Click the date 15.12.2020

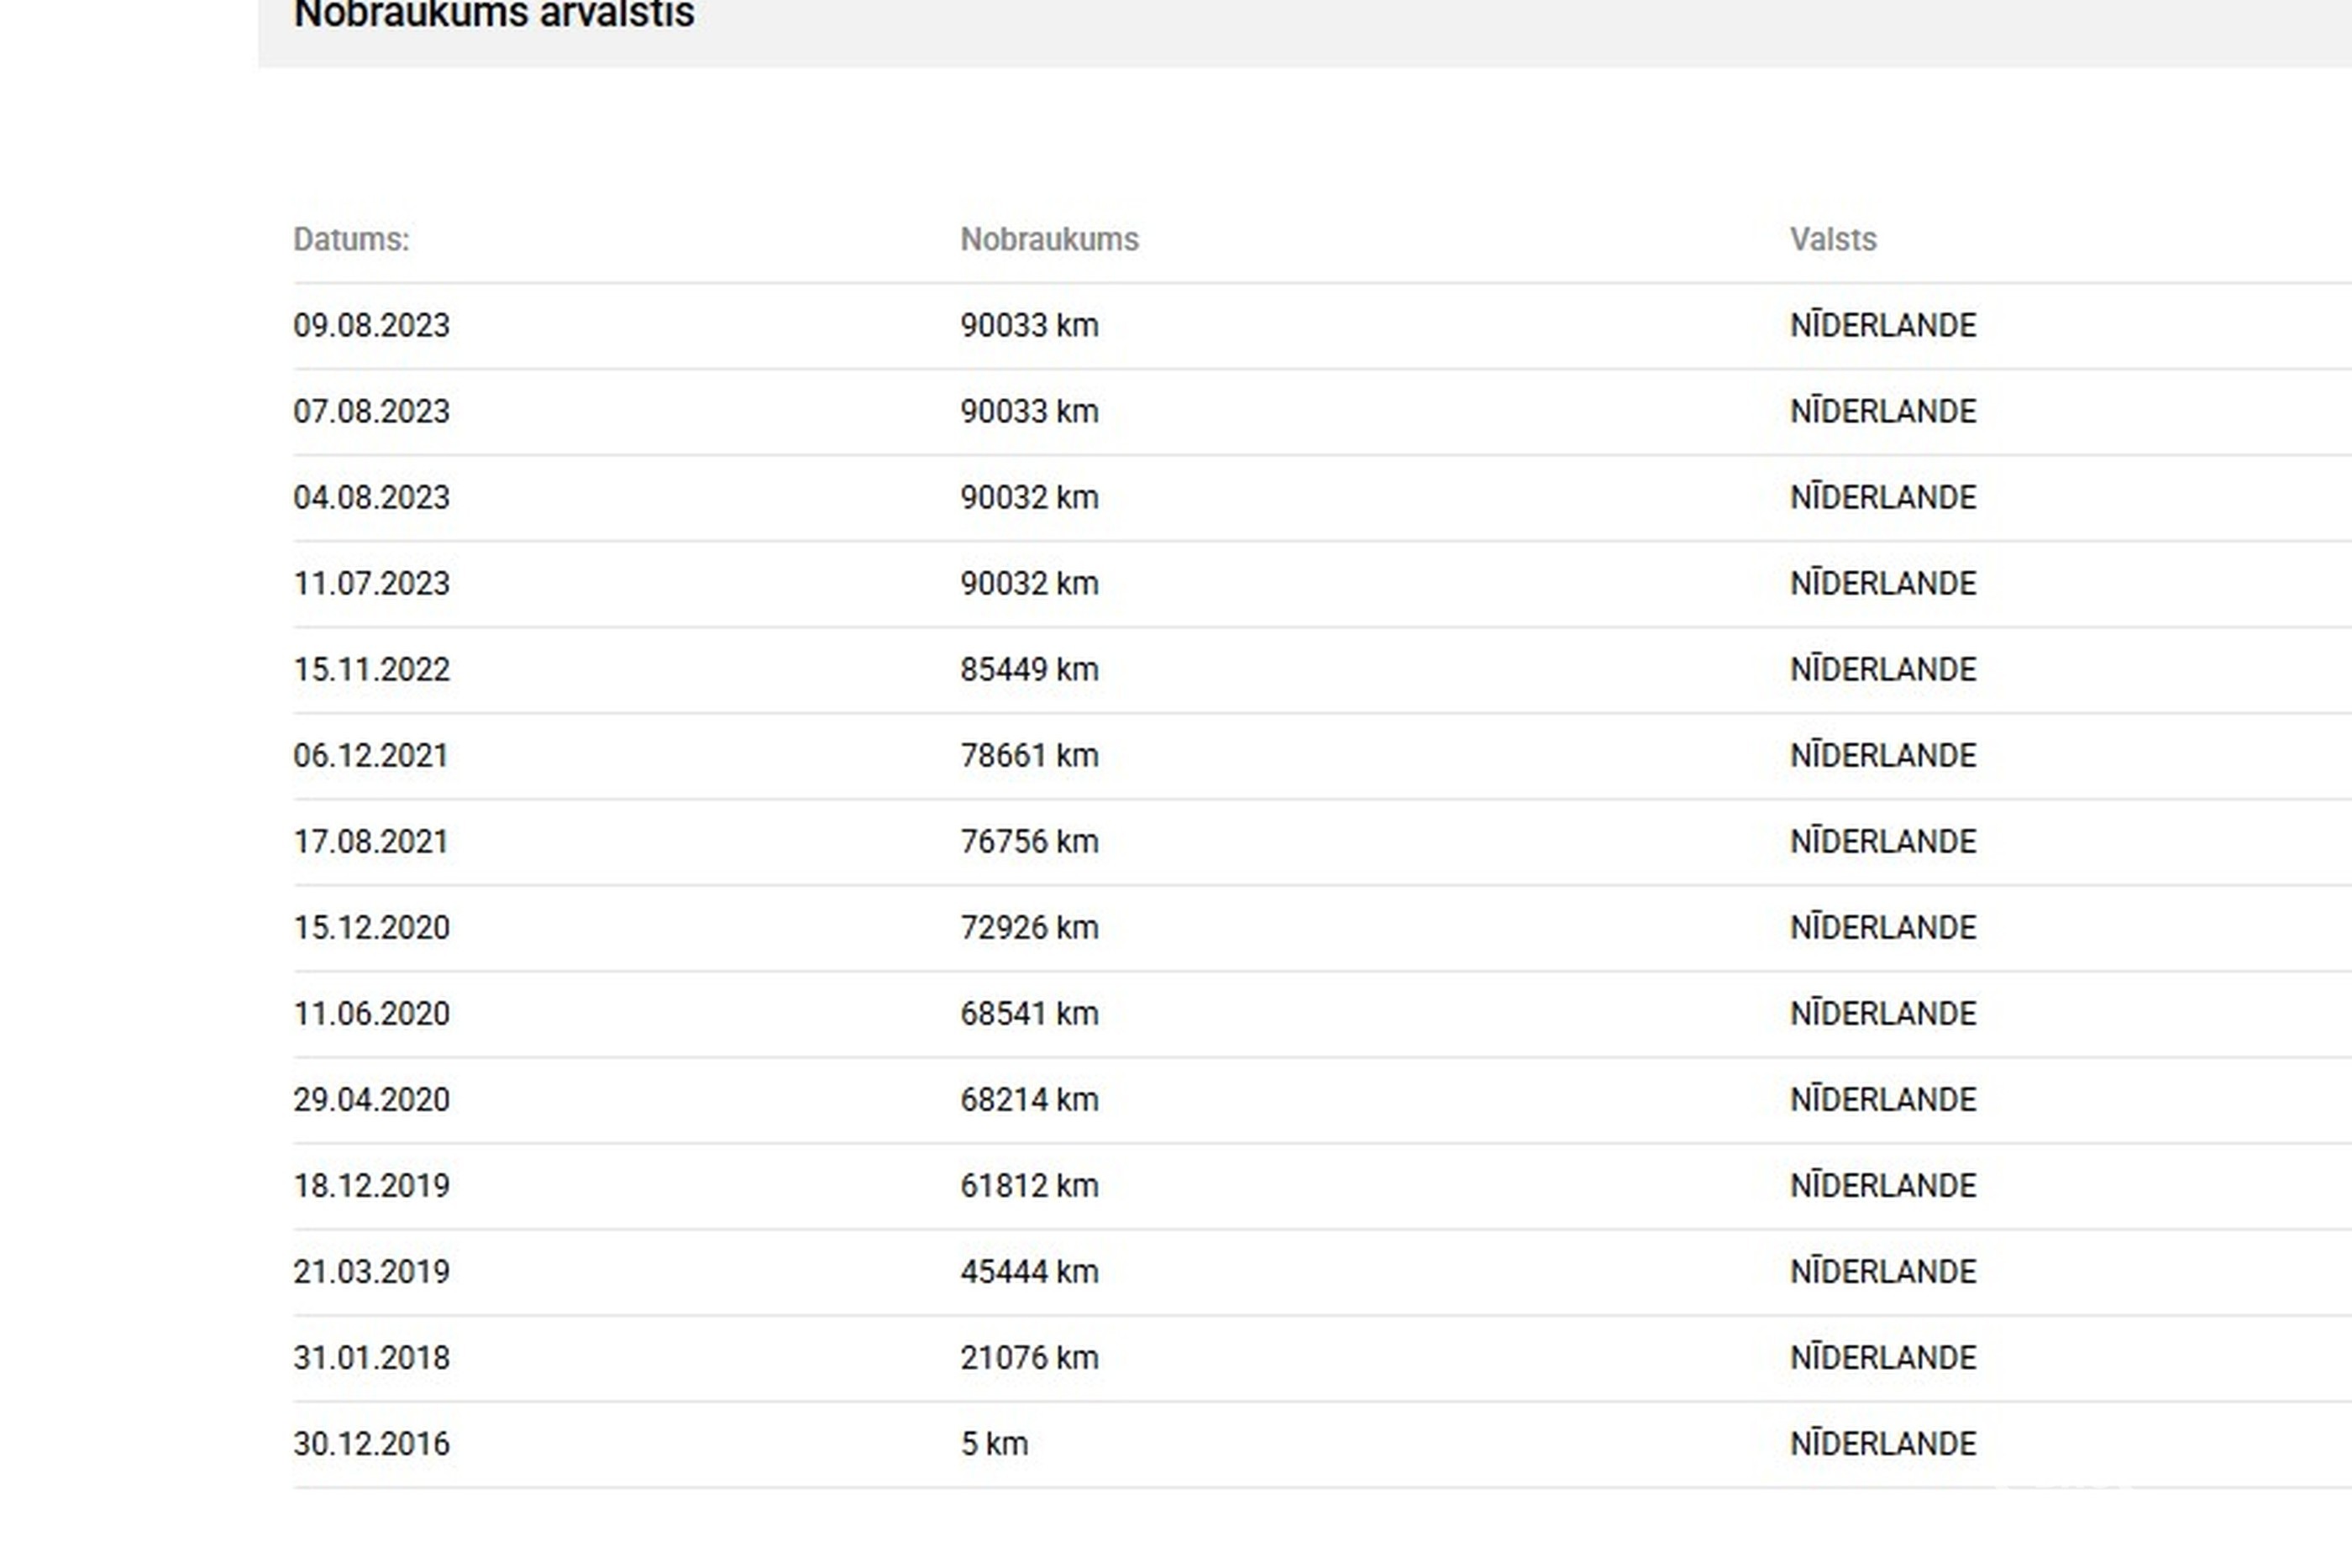(x=371, y=928)
